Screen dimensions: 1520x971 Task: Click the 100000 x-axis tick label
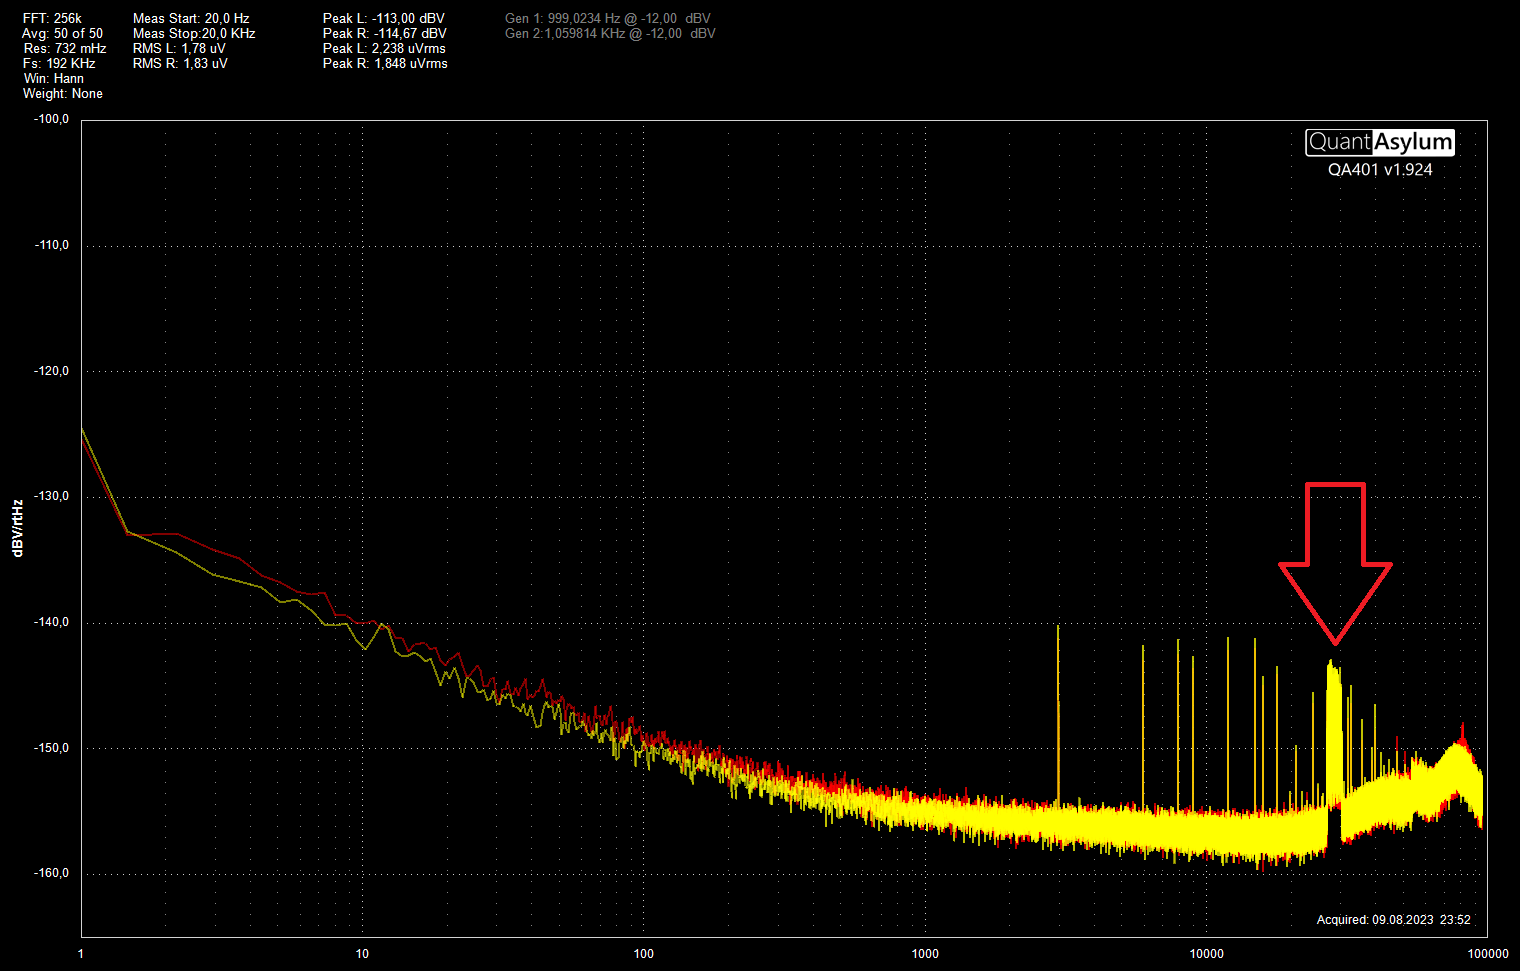coord(1487,953)
